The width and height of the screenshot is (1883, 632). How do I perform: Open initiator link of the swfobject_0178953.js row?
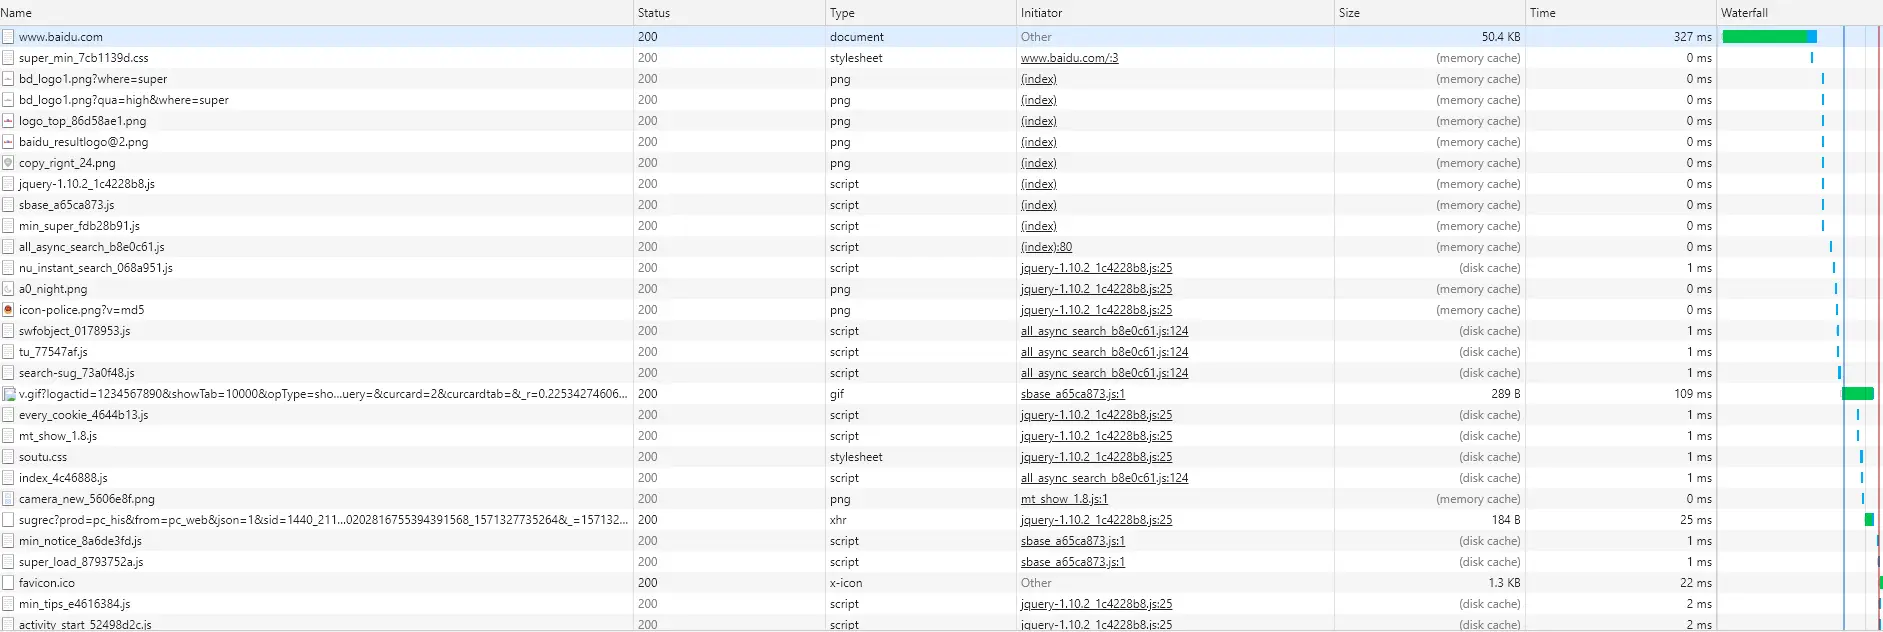(1104, 331)
